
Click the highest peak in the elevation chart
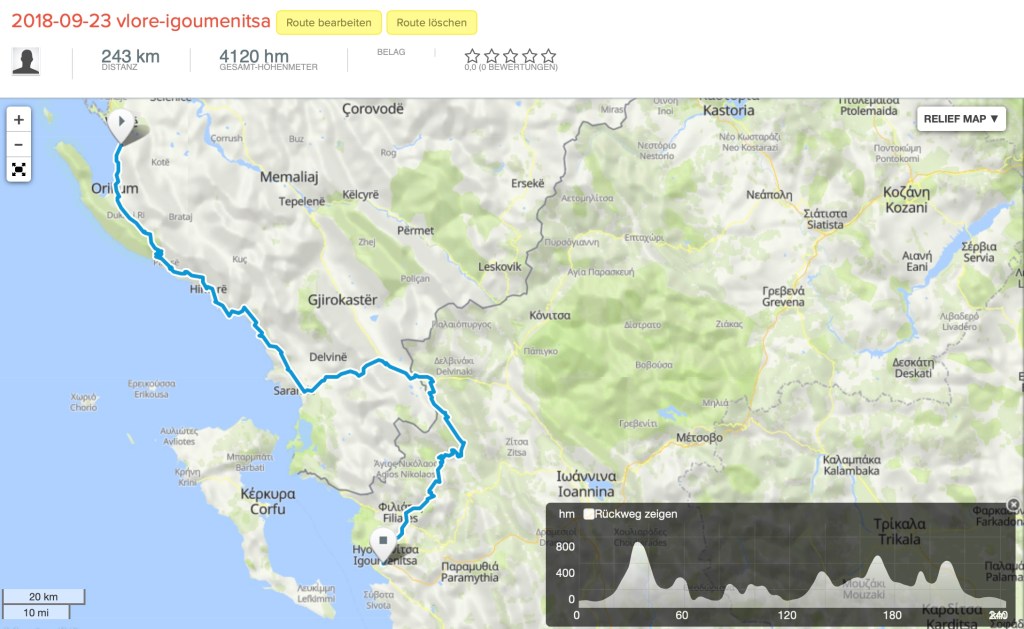pyautogui.click(x=637, y=546)
